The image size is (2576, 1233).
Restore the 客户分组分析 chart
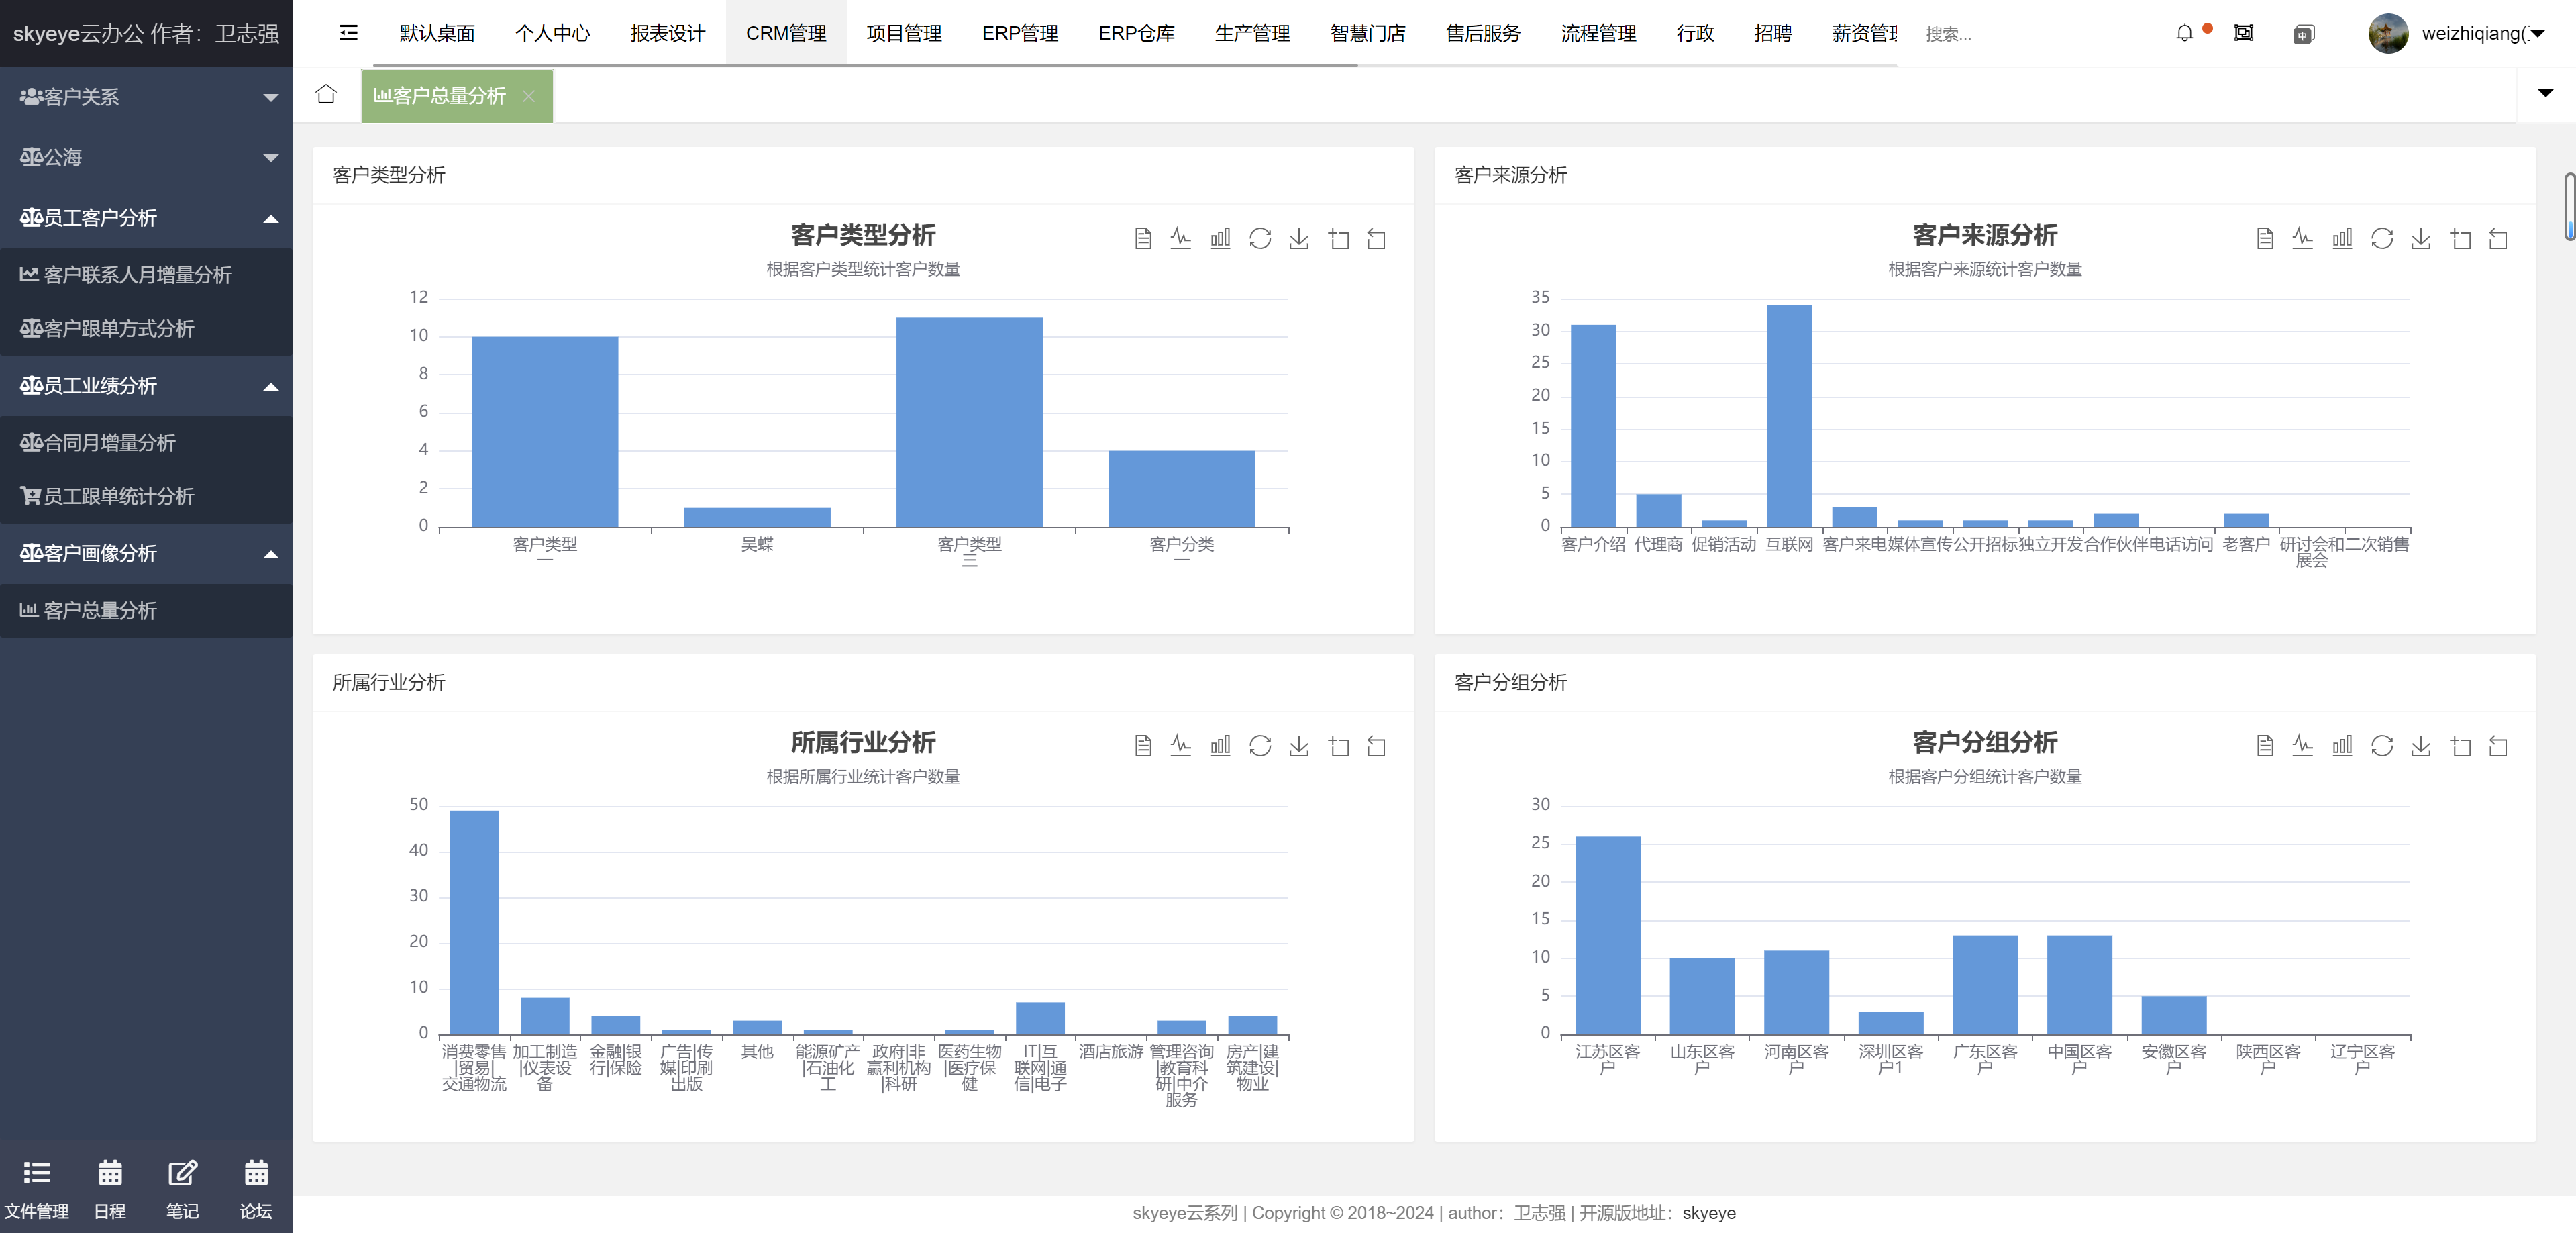pyautogui.click(x=2382, y=745)
